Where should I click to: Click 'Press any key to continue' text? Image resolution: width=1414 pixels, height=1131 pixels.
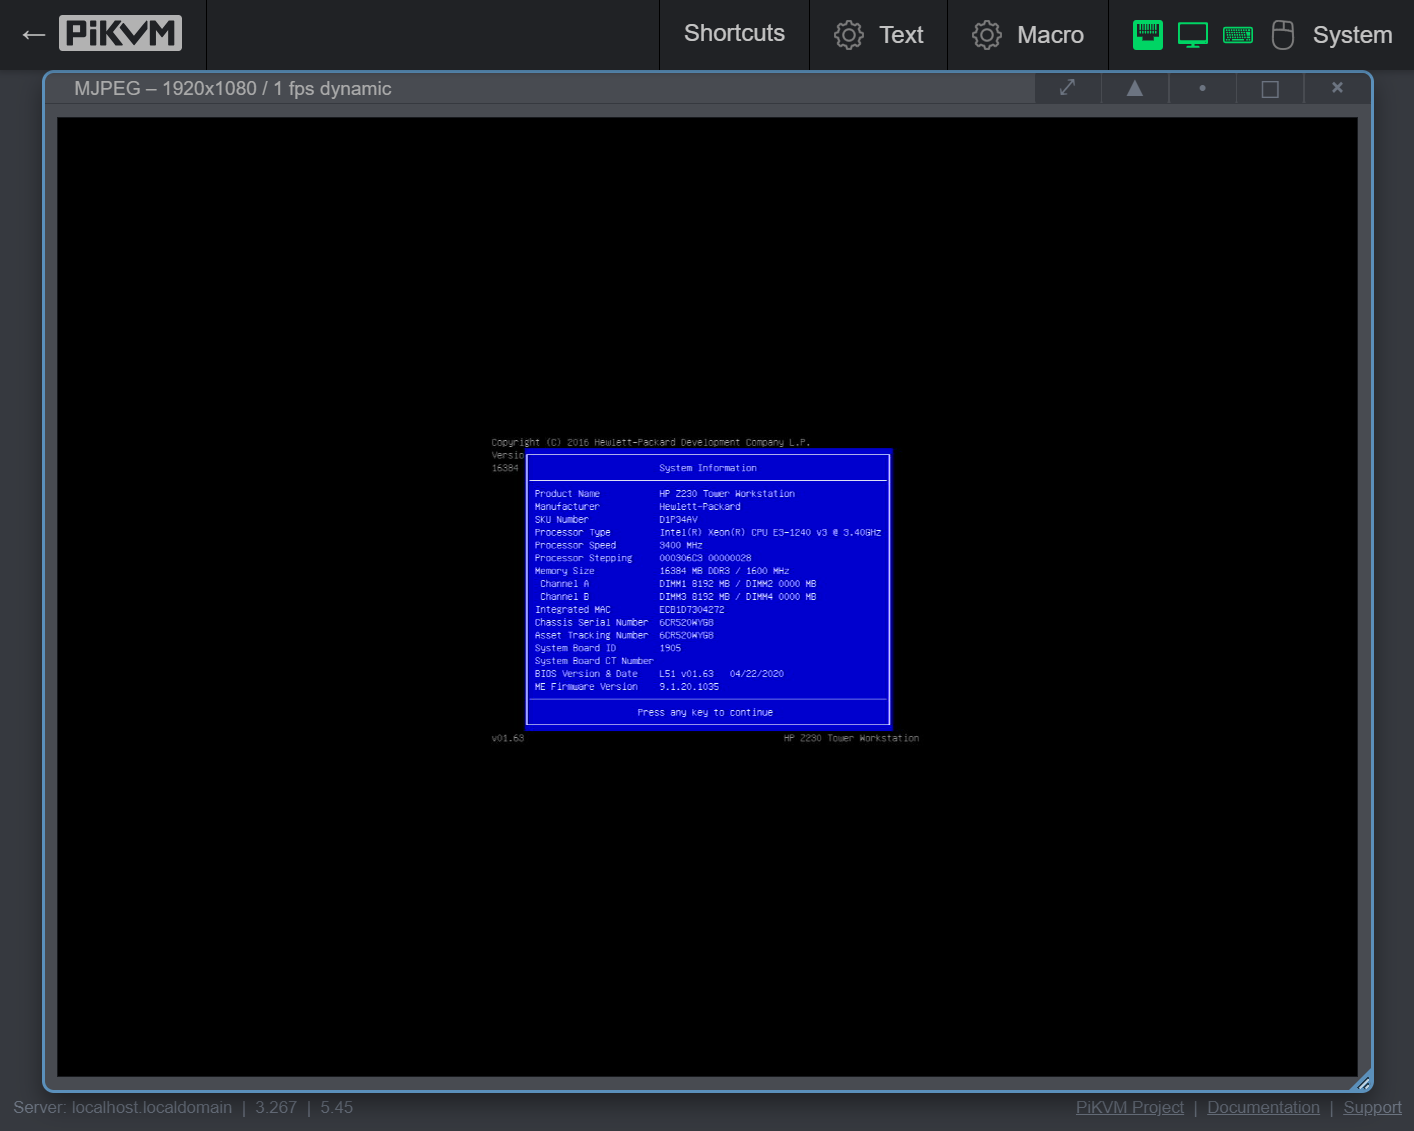coord(705,713)
